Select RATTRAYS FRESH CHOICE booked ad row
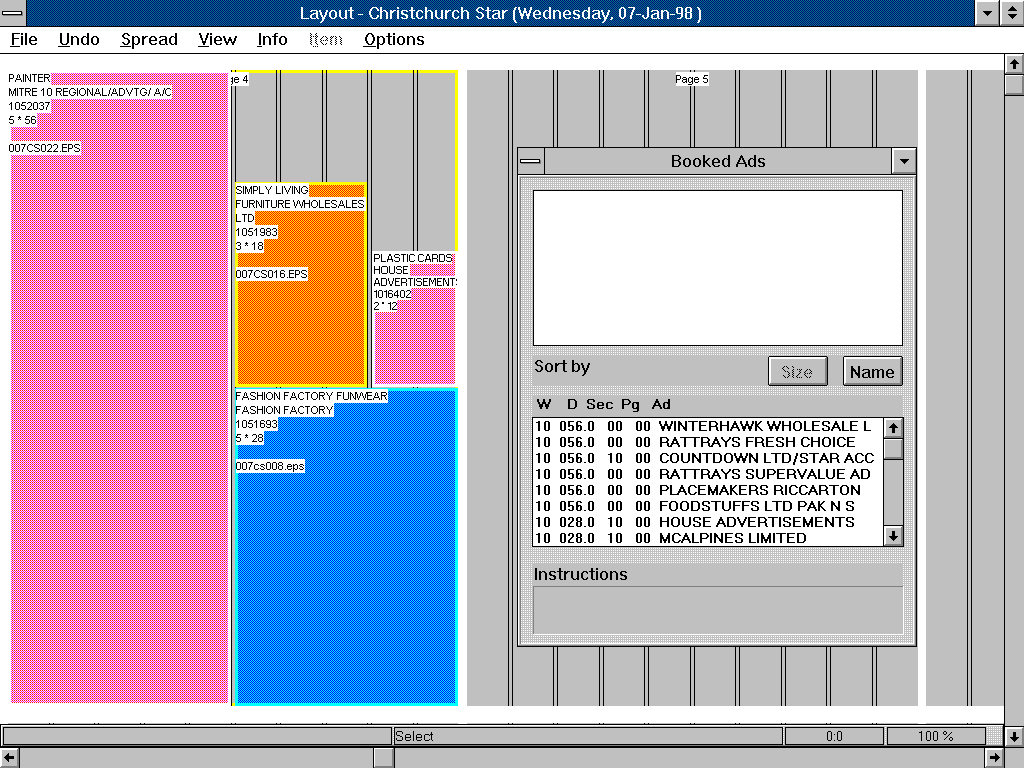Image resolution: width=1024 pixels, height=768 pixels. (x=708, y=442)
